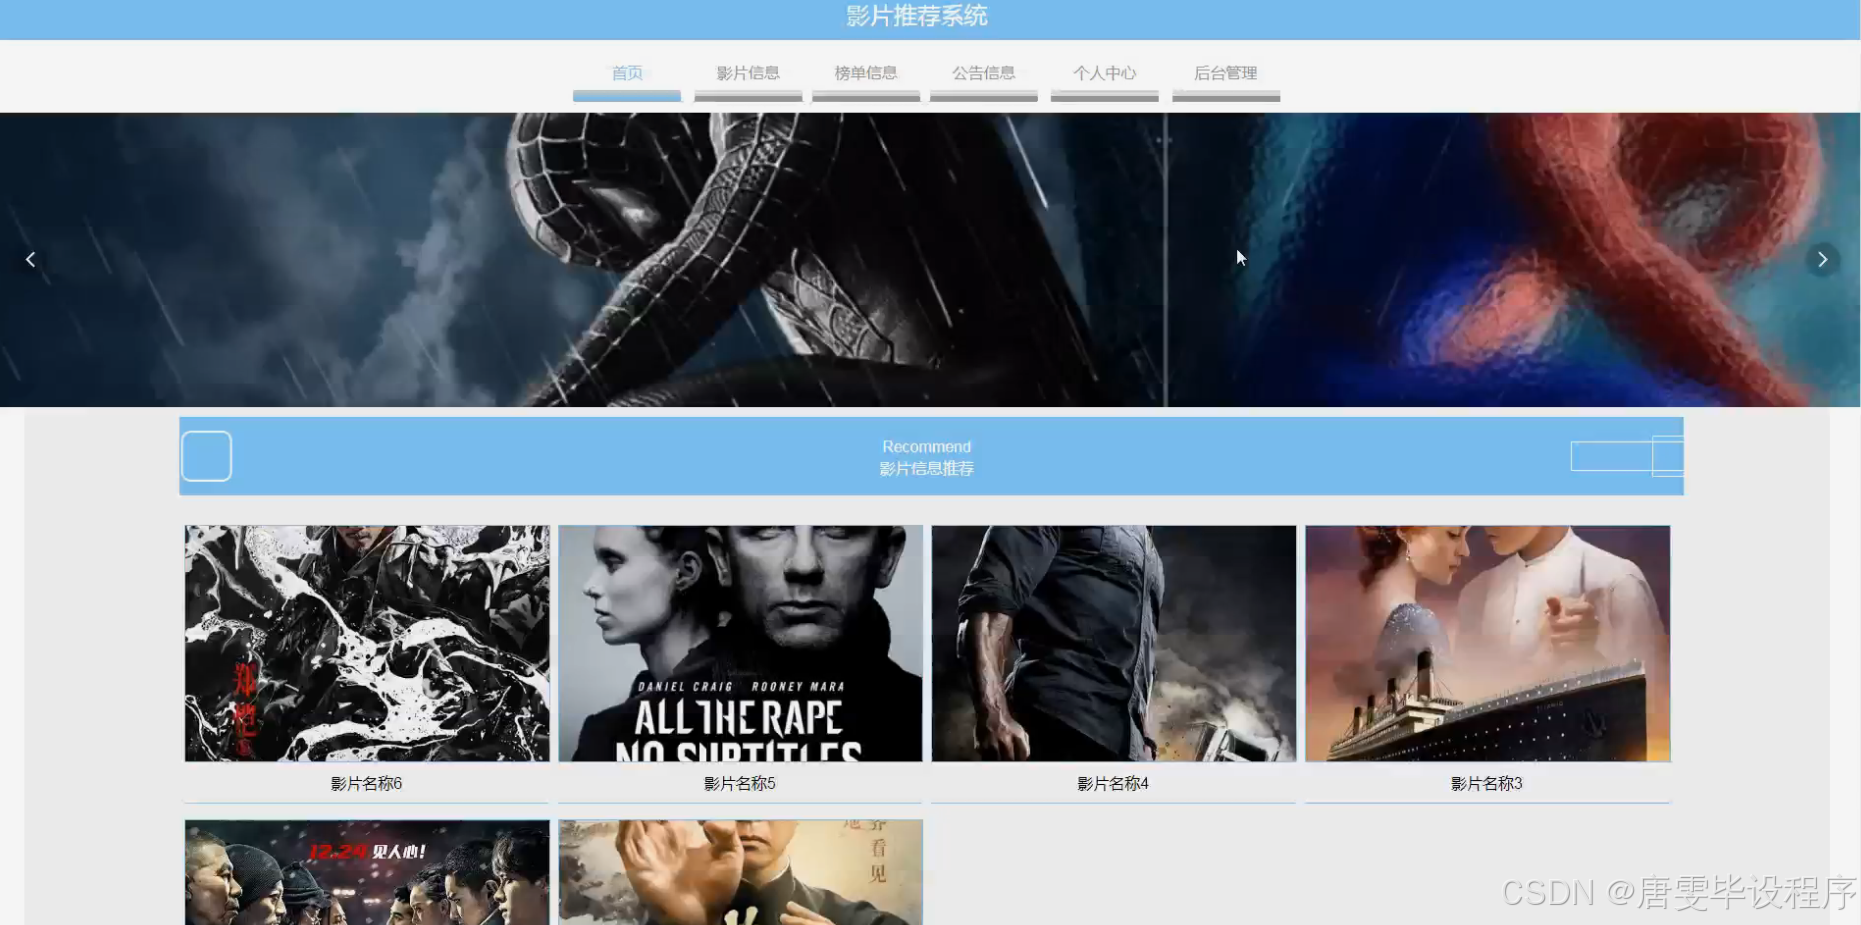1861x925 pixels.
Task: Click the Spider-Man carousel banner image
Action: click(930, 260)
